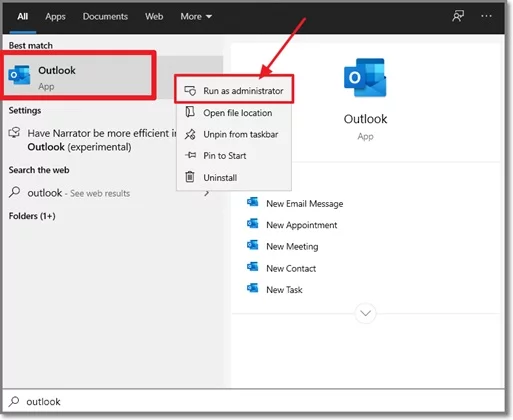Select the Web tab
Viewport: 513px width, 420px height.
click(x=154, y=16)
